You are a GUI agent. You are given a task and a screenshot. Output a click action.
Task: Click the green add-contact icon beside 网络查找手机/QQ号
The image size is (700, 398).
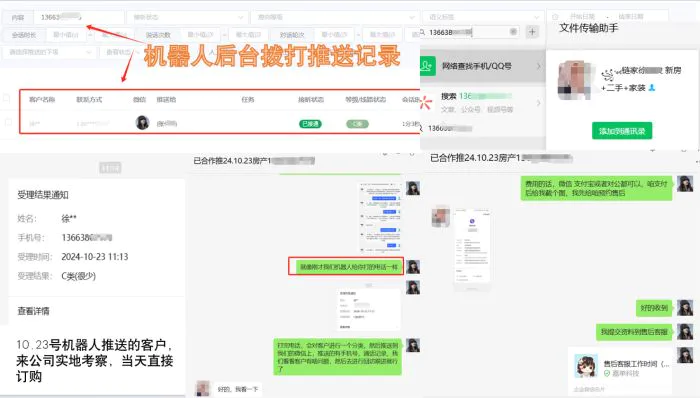(x=427, y=66)
